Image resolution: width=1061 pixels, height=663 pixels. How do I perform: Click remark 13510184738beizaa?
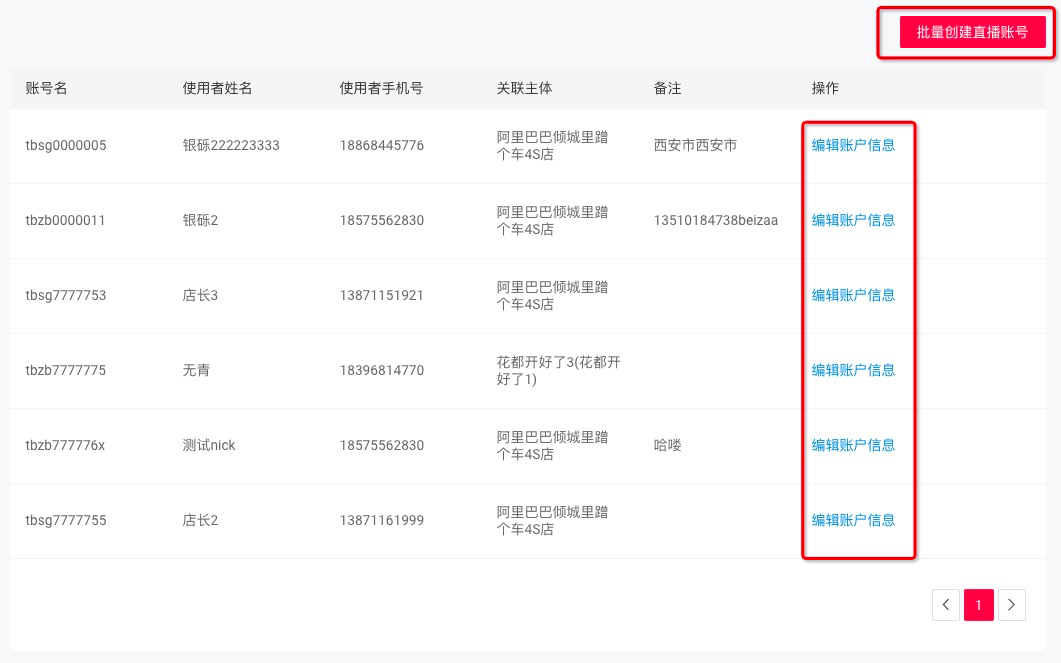pyautogui.click(x=715, y=220)
